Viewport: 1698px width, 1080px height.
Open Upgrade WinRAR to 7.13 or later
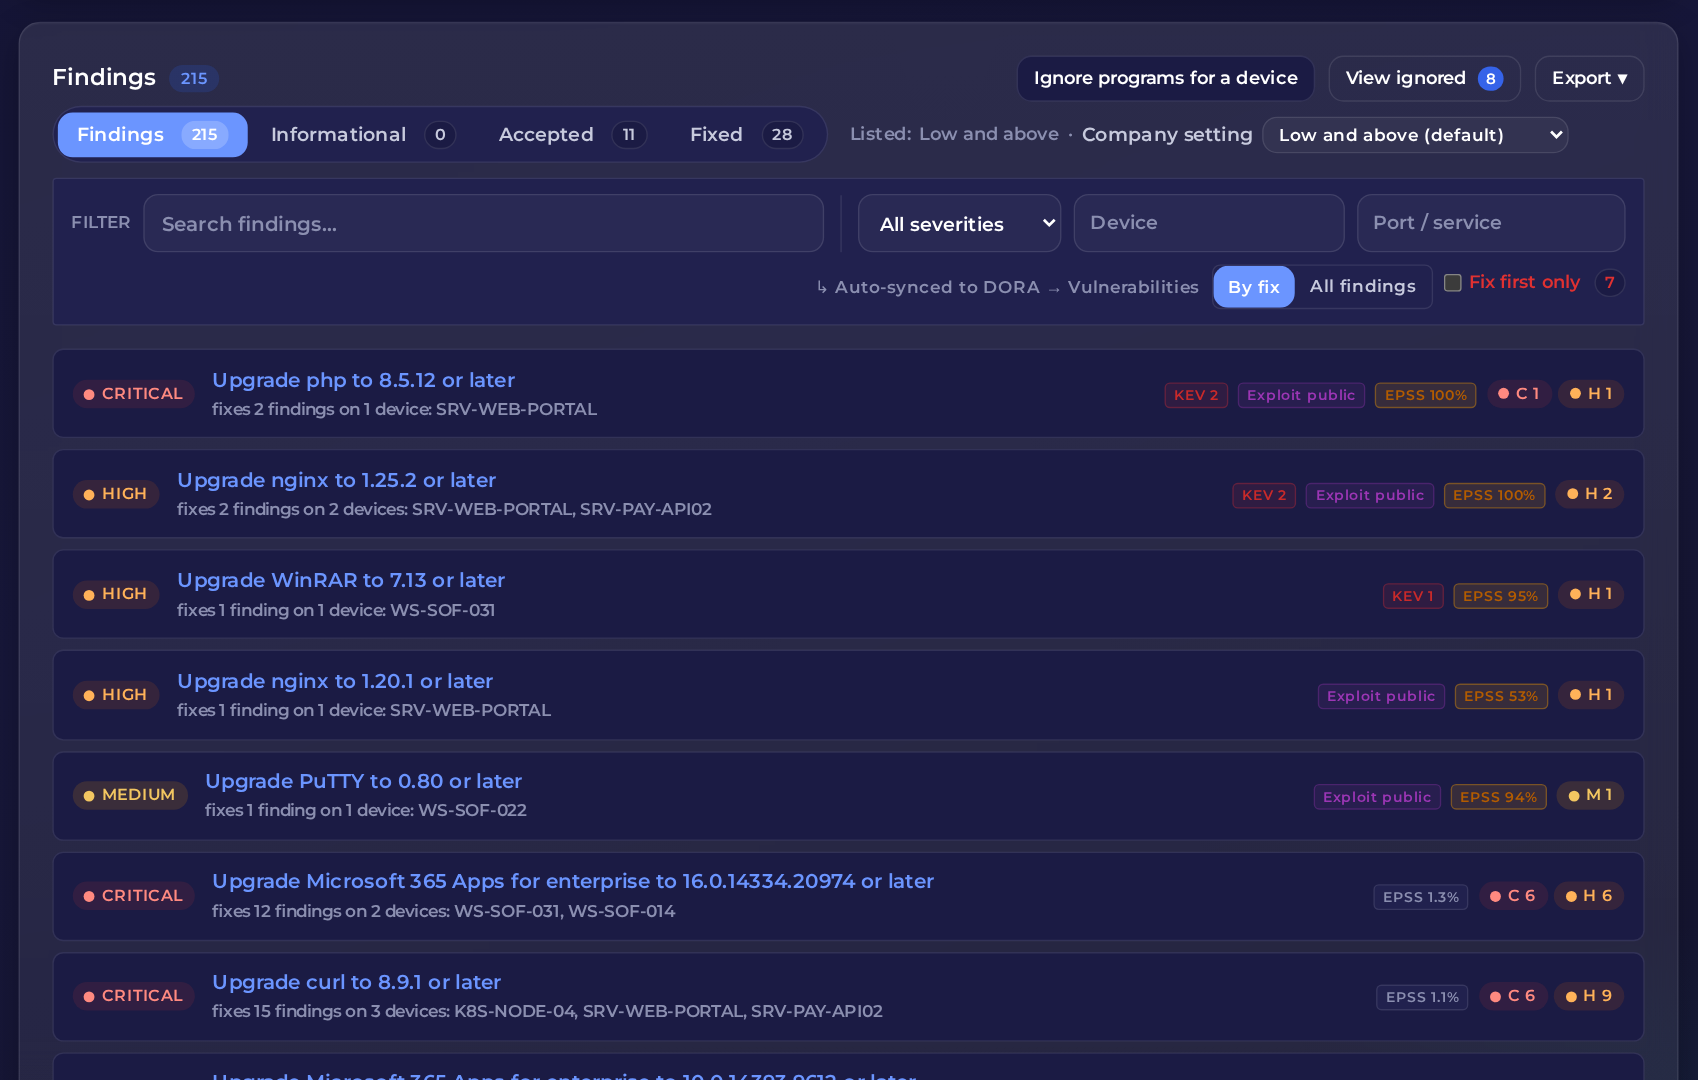click(x=341, y=580)
